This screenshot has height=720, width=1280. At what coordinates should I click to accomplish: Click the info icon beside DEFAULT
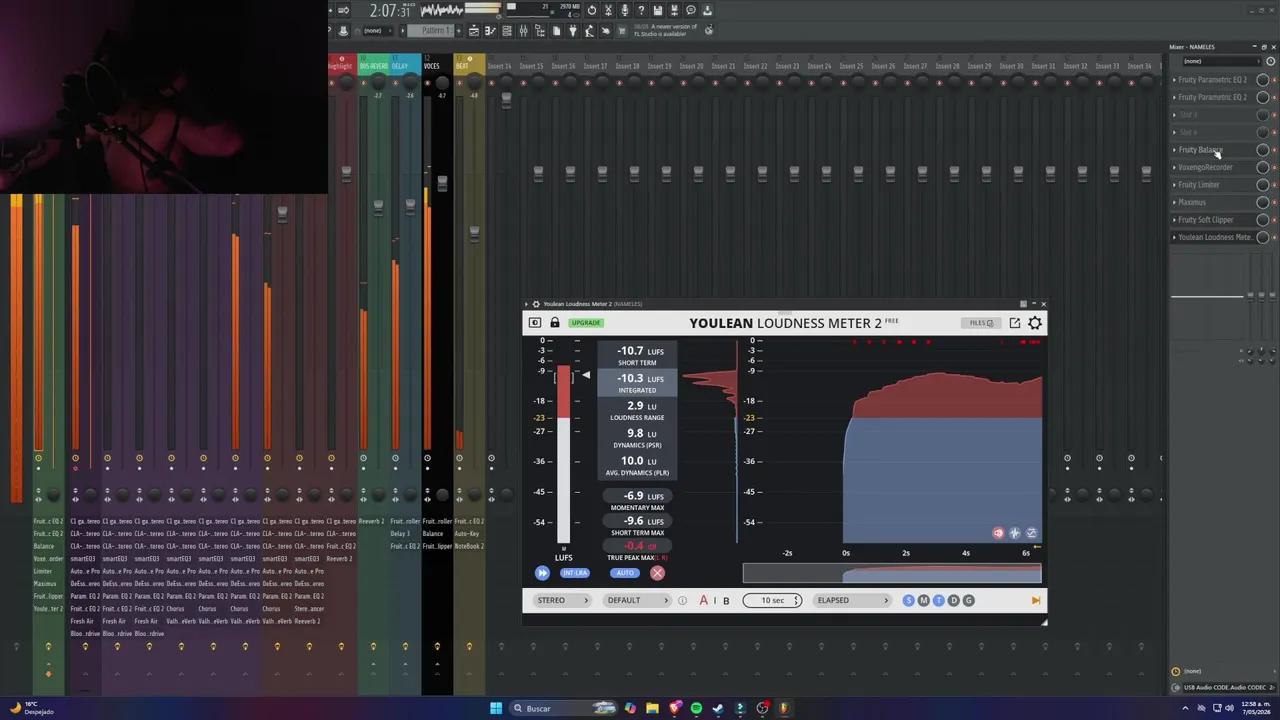683,601
